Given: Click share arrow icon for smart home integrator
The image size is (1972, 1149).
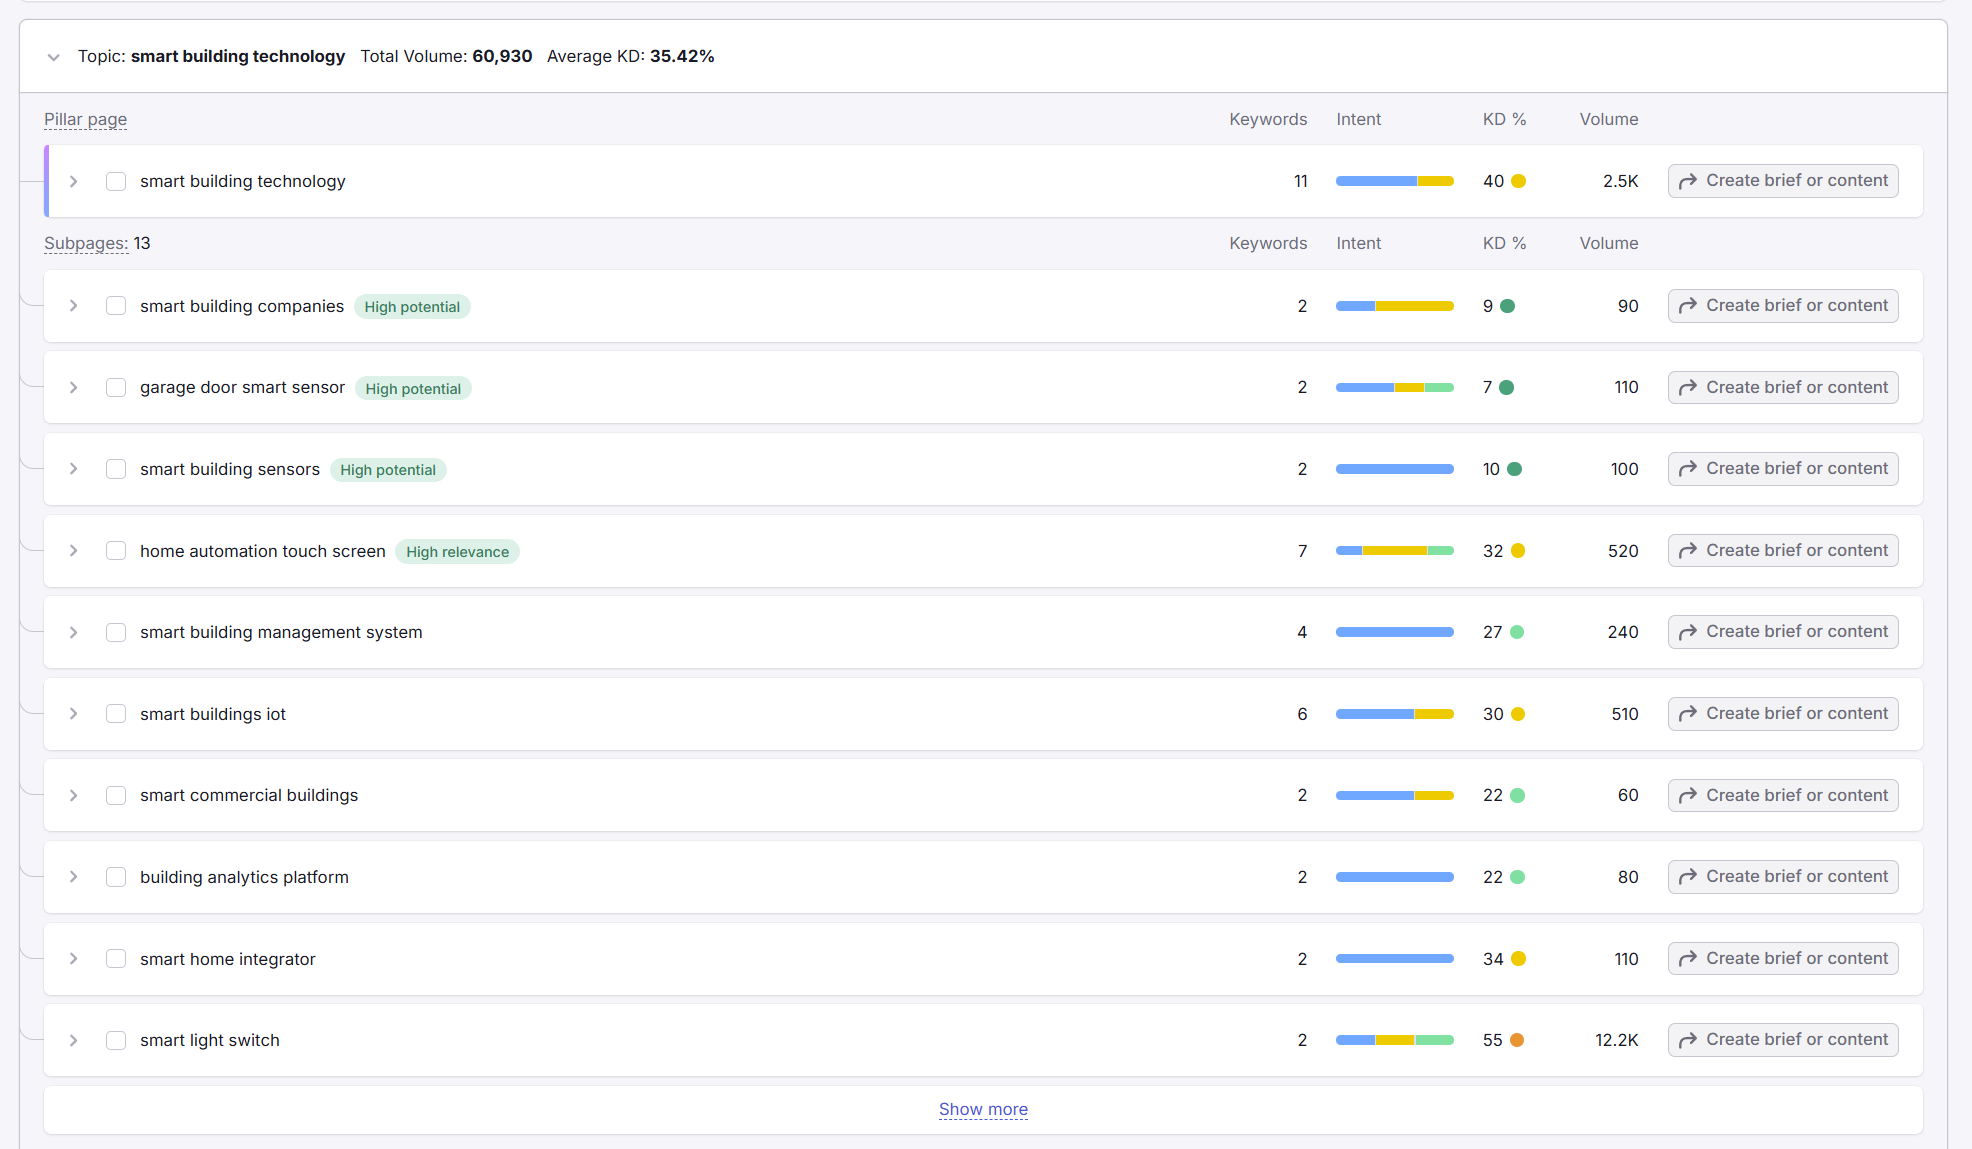Looking at the screenshot, I should 1688,959.
